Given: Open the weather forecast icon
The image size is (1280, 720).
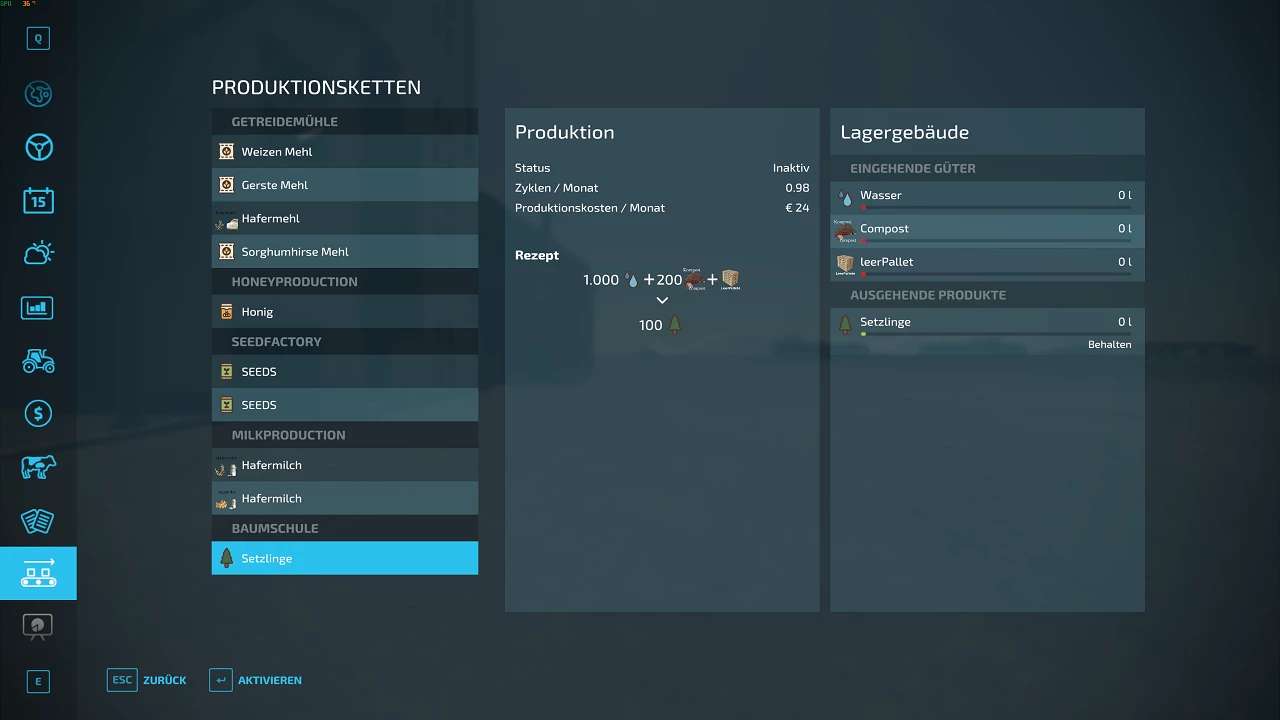Looking at the screenshot, I should pos(38,254).
